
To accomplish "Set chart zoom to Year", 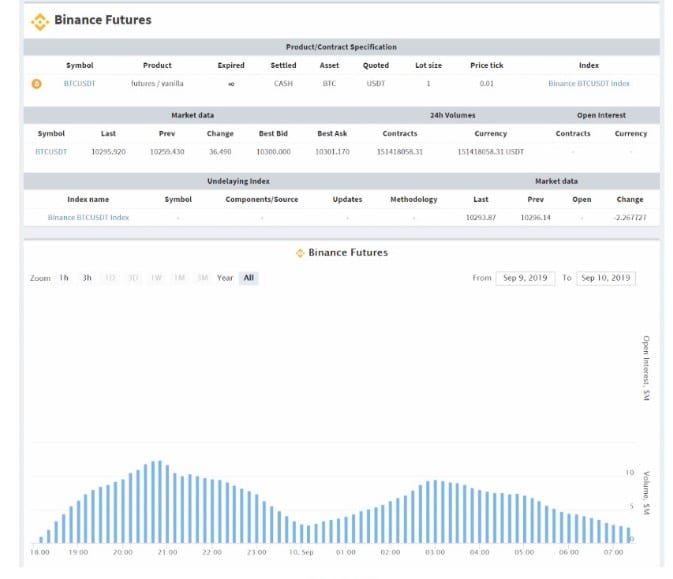I will click(x=225, y=278).
